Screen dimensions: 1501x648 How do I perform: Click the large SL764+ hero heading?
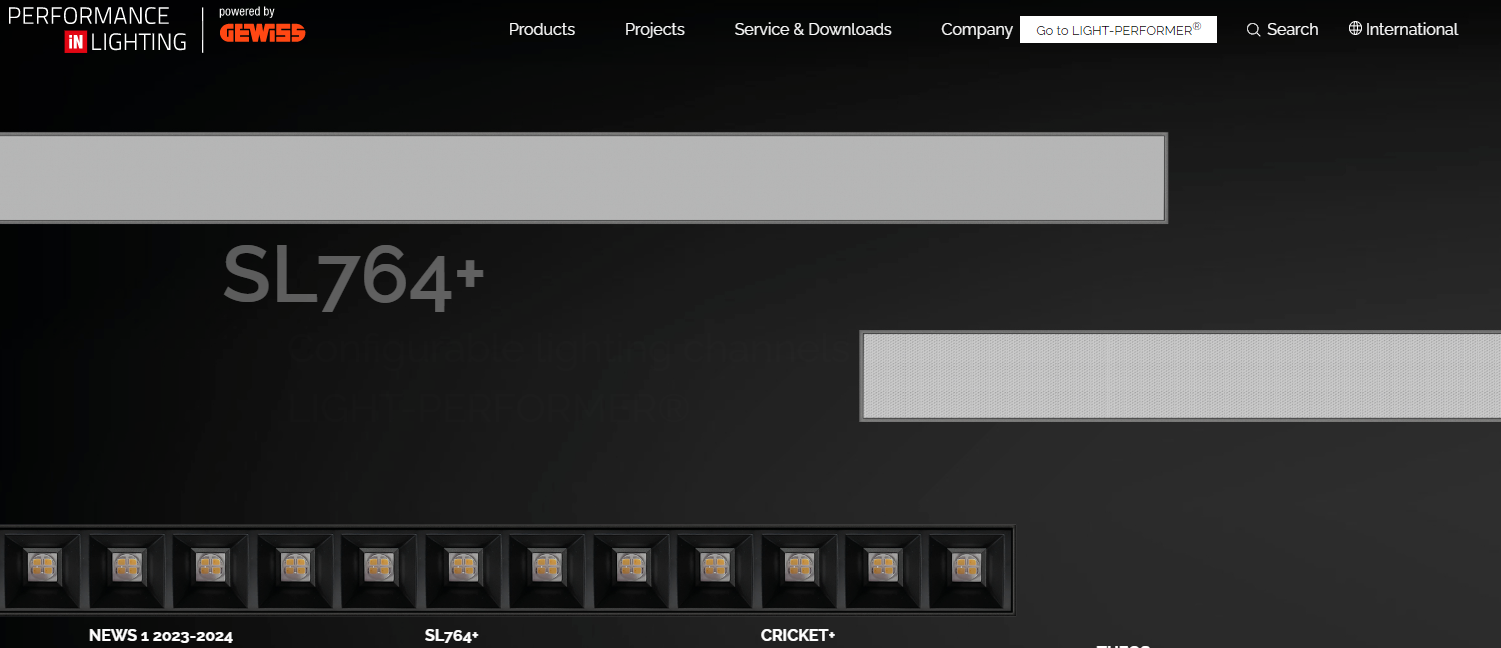click(x=353, y=273)
